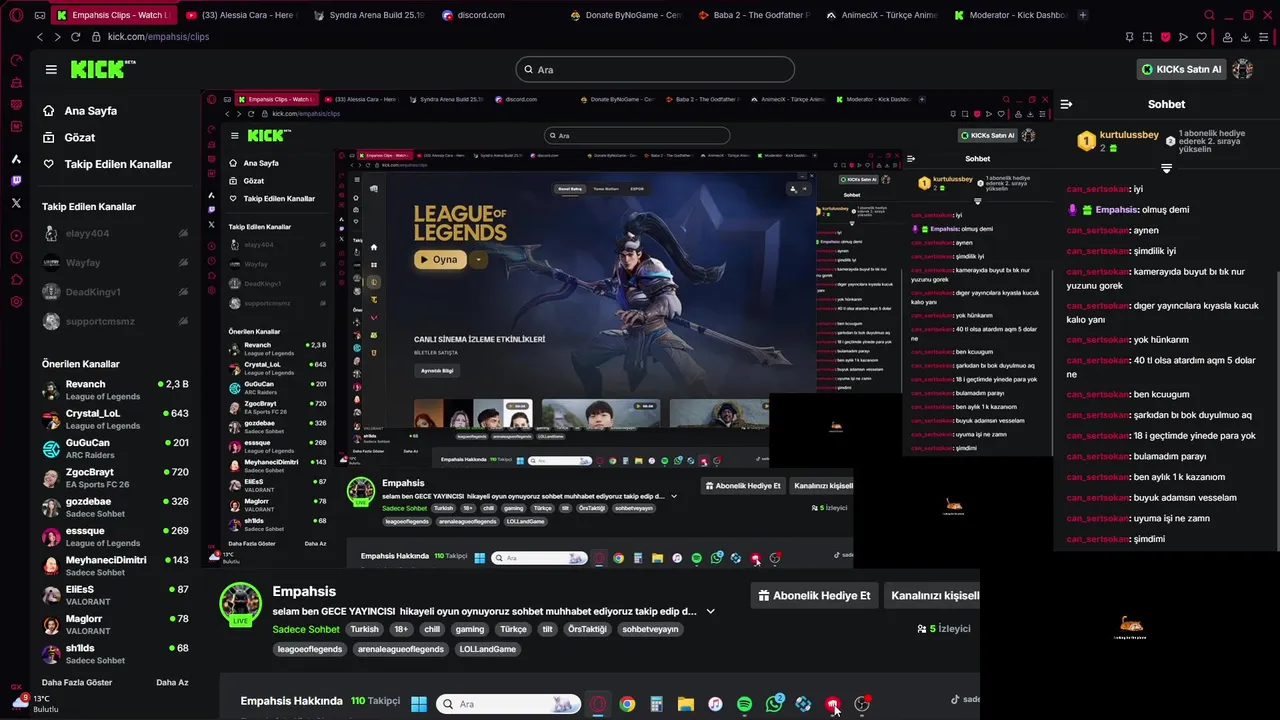Open new tab with plus button
Screen dimensions: 1280x720
[x=1083, y=15]
